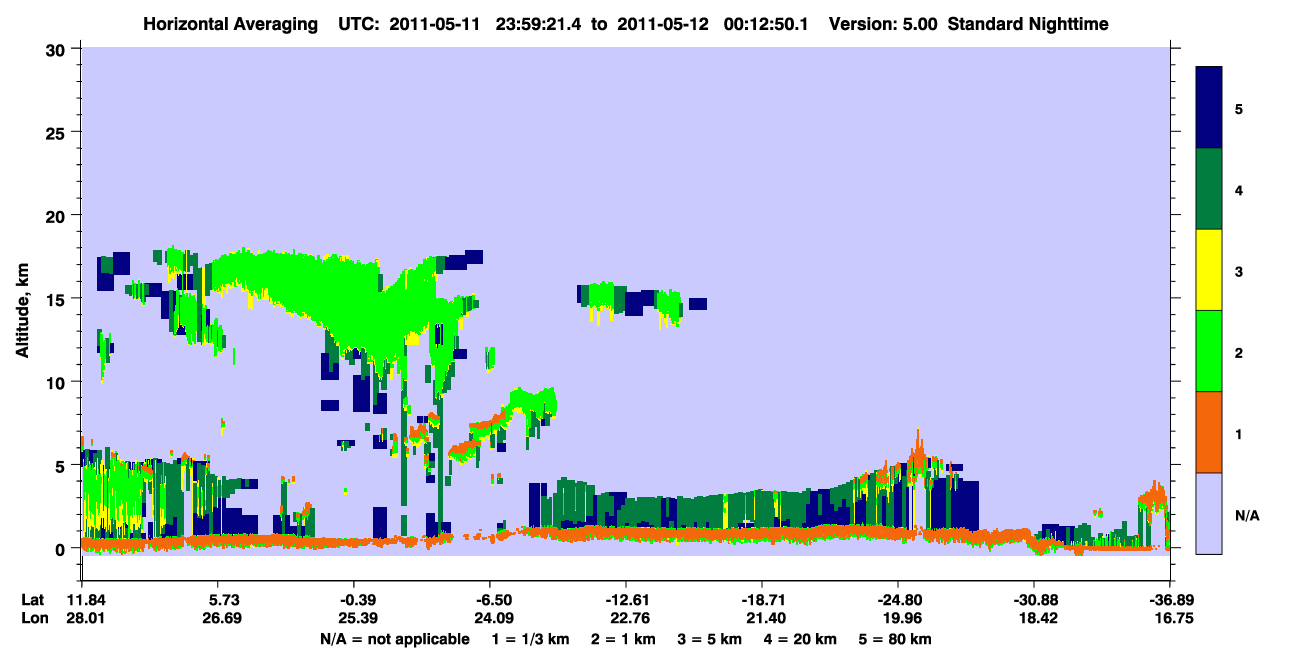Click altitude tick label 20
Screen dimensions: 1300x667
click(58, 215)
